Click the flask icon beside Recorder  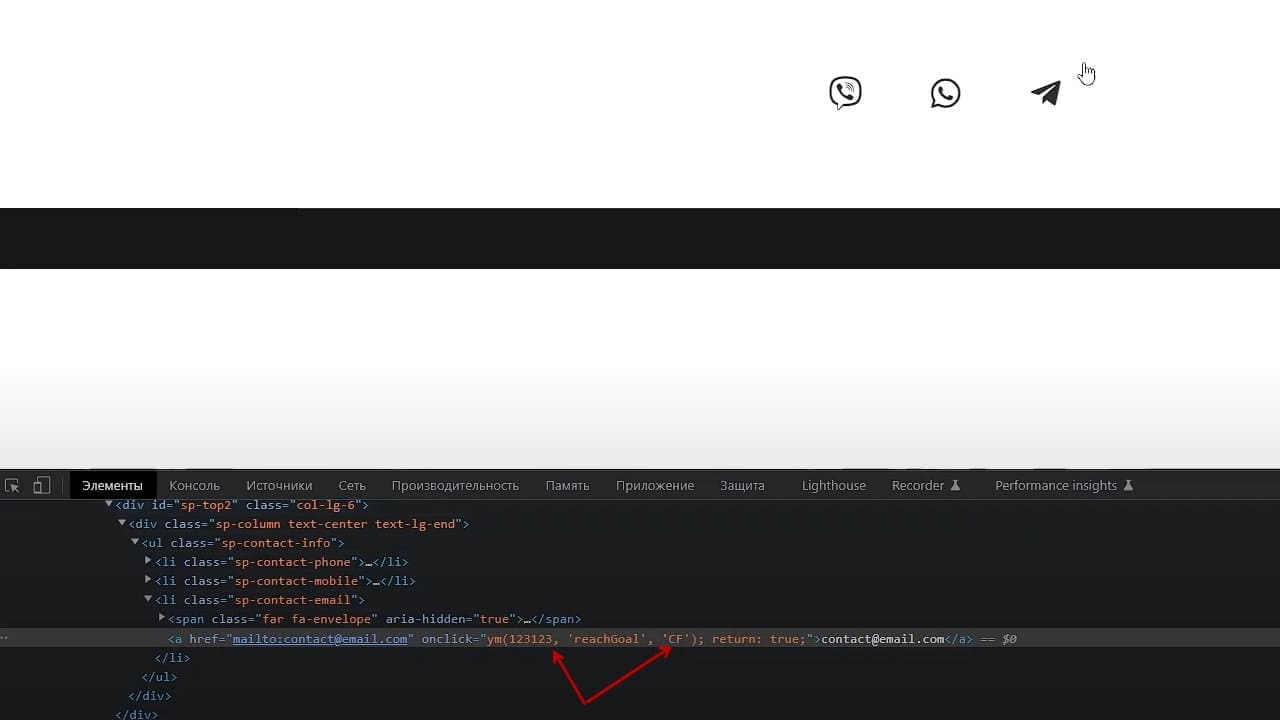pyautogui.click(x=955, y=486)
